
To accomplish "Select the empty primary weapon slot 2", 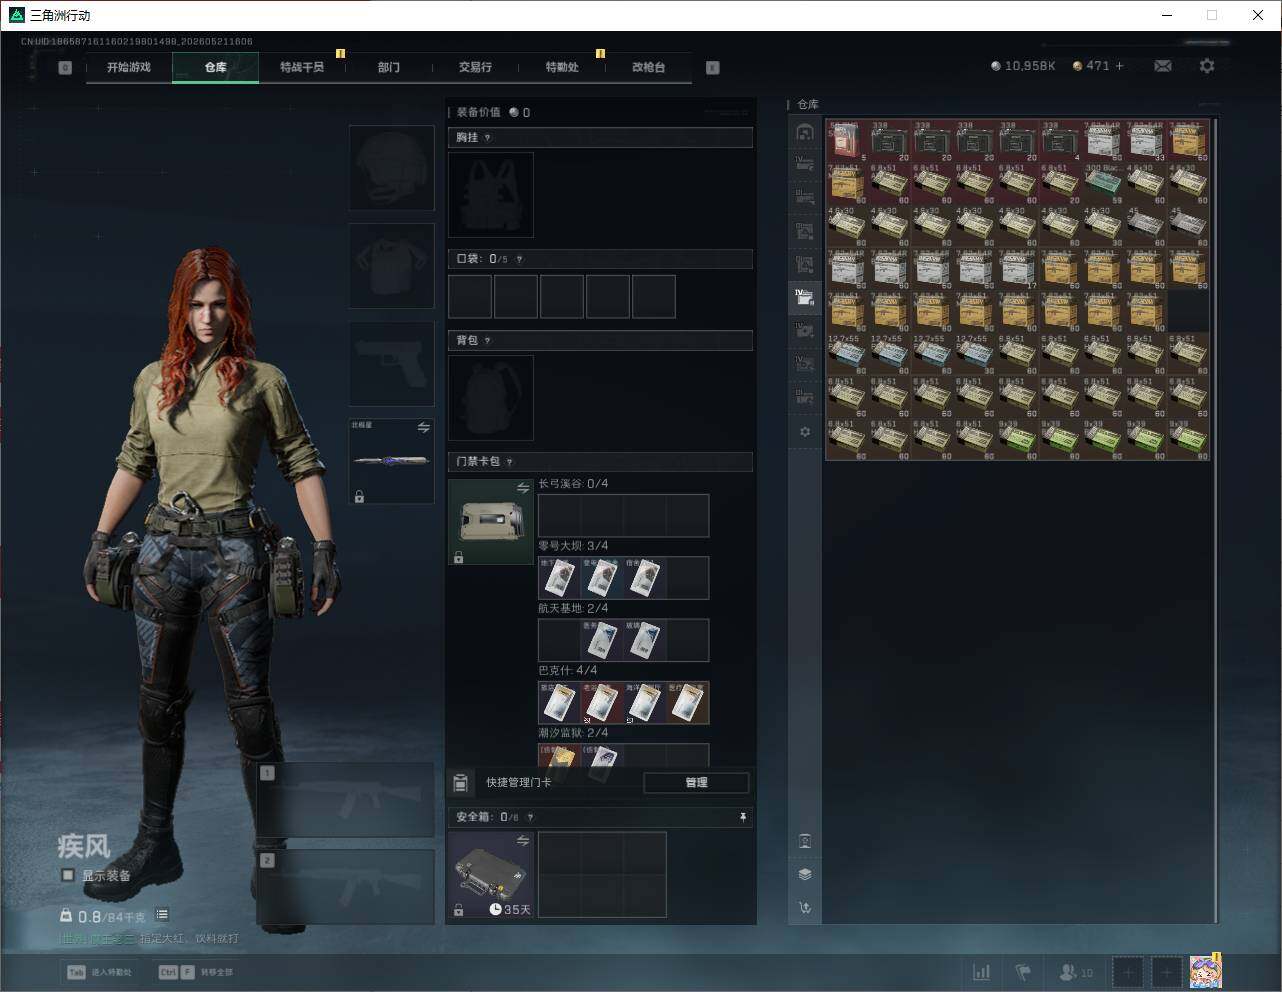I will click(346, 887).
